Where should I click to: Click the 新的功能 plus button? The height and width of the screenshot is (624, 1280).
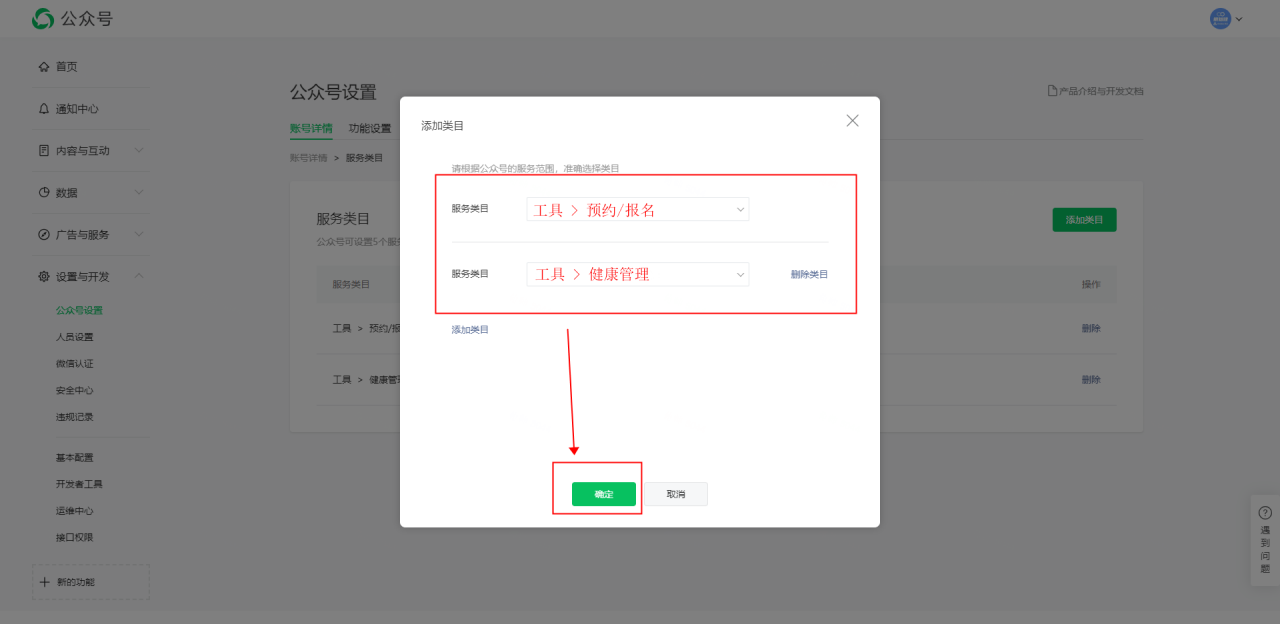coord(44,582)
